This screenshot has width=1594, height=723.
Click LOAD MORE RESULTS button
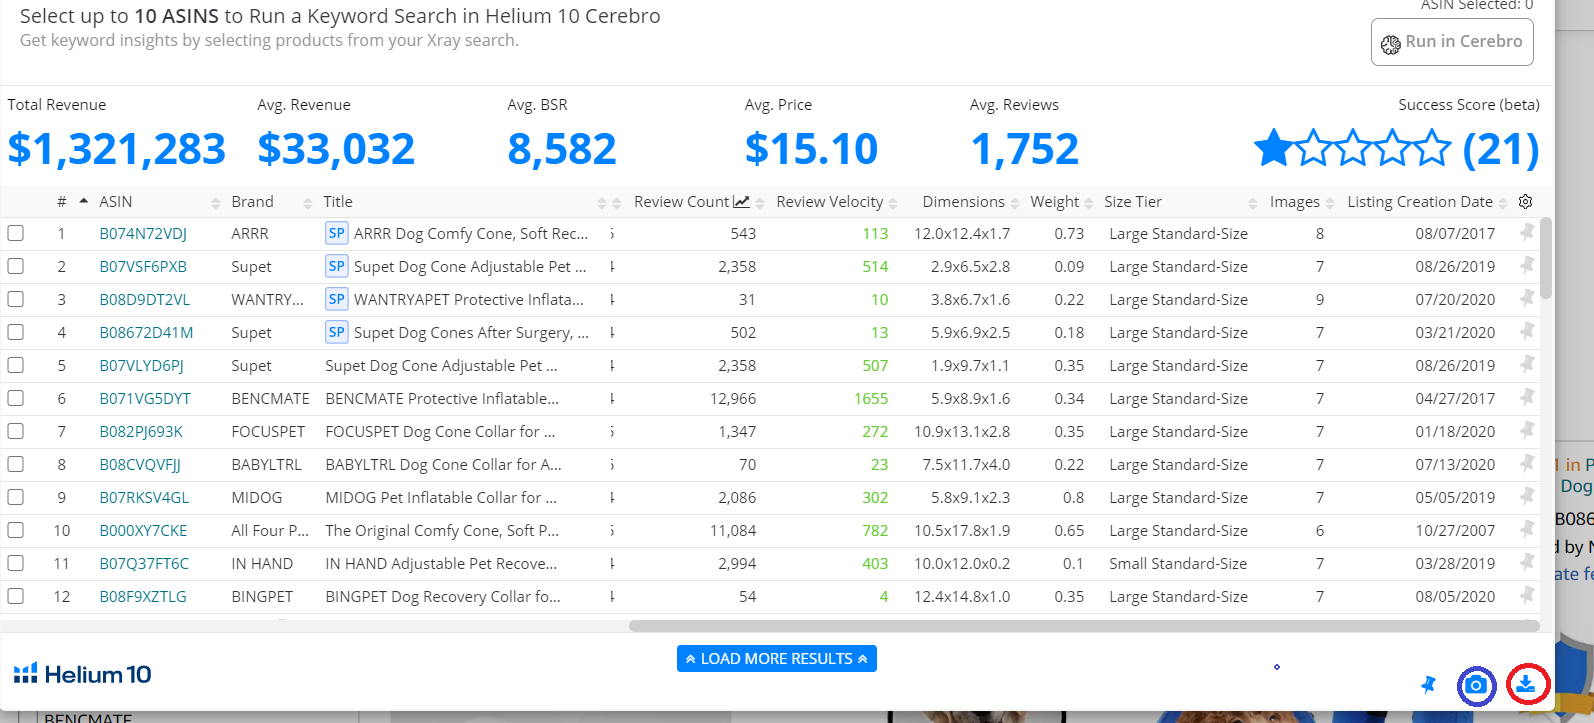click(777, 659)
